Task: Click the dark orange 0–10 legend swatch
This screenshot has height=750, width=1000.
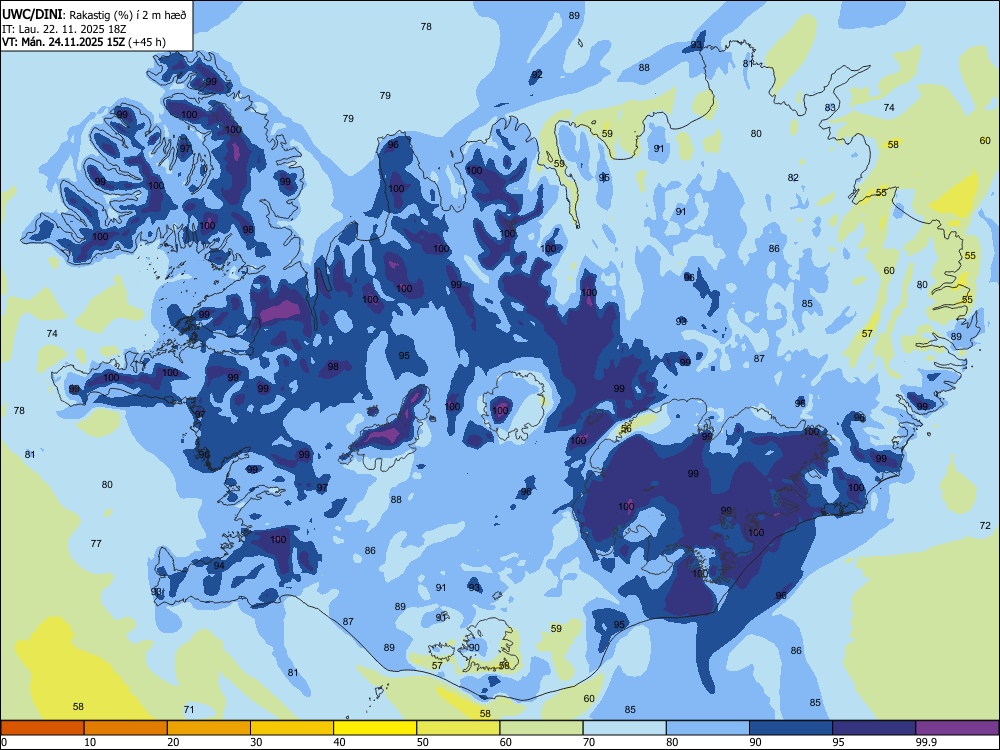Action: 42,728
